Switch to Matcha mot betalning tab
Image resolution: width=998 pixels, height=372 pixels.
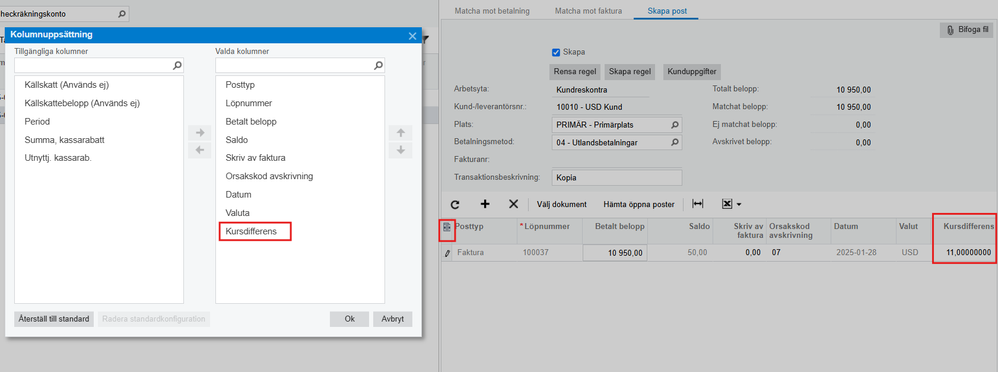click(x=491, y=11)
